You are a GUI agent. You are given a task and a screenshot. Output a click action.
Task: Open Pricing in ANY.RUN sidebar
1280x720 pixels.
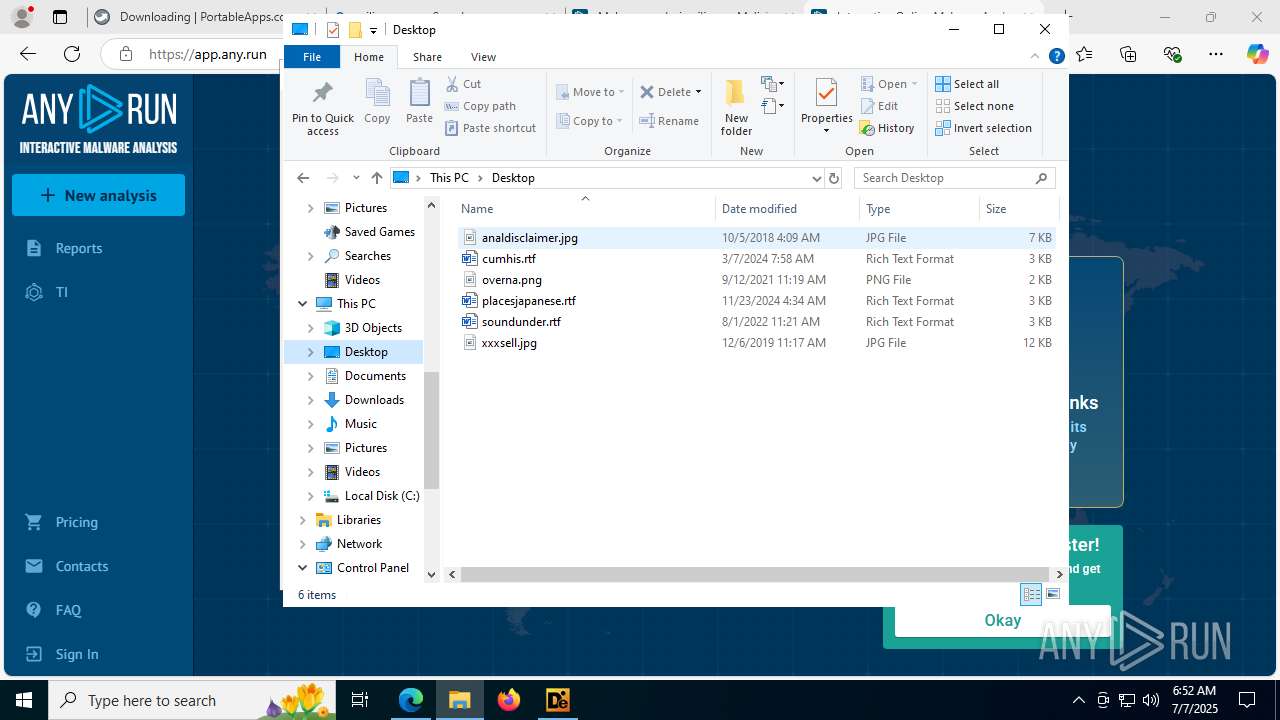click(x=76, y=522)
